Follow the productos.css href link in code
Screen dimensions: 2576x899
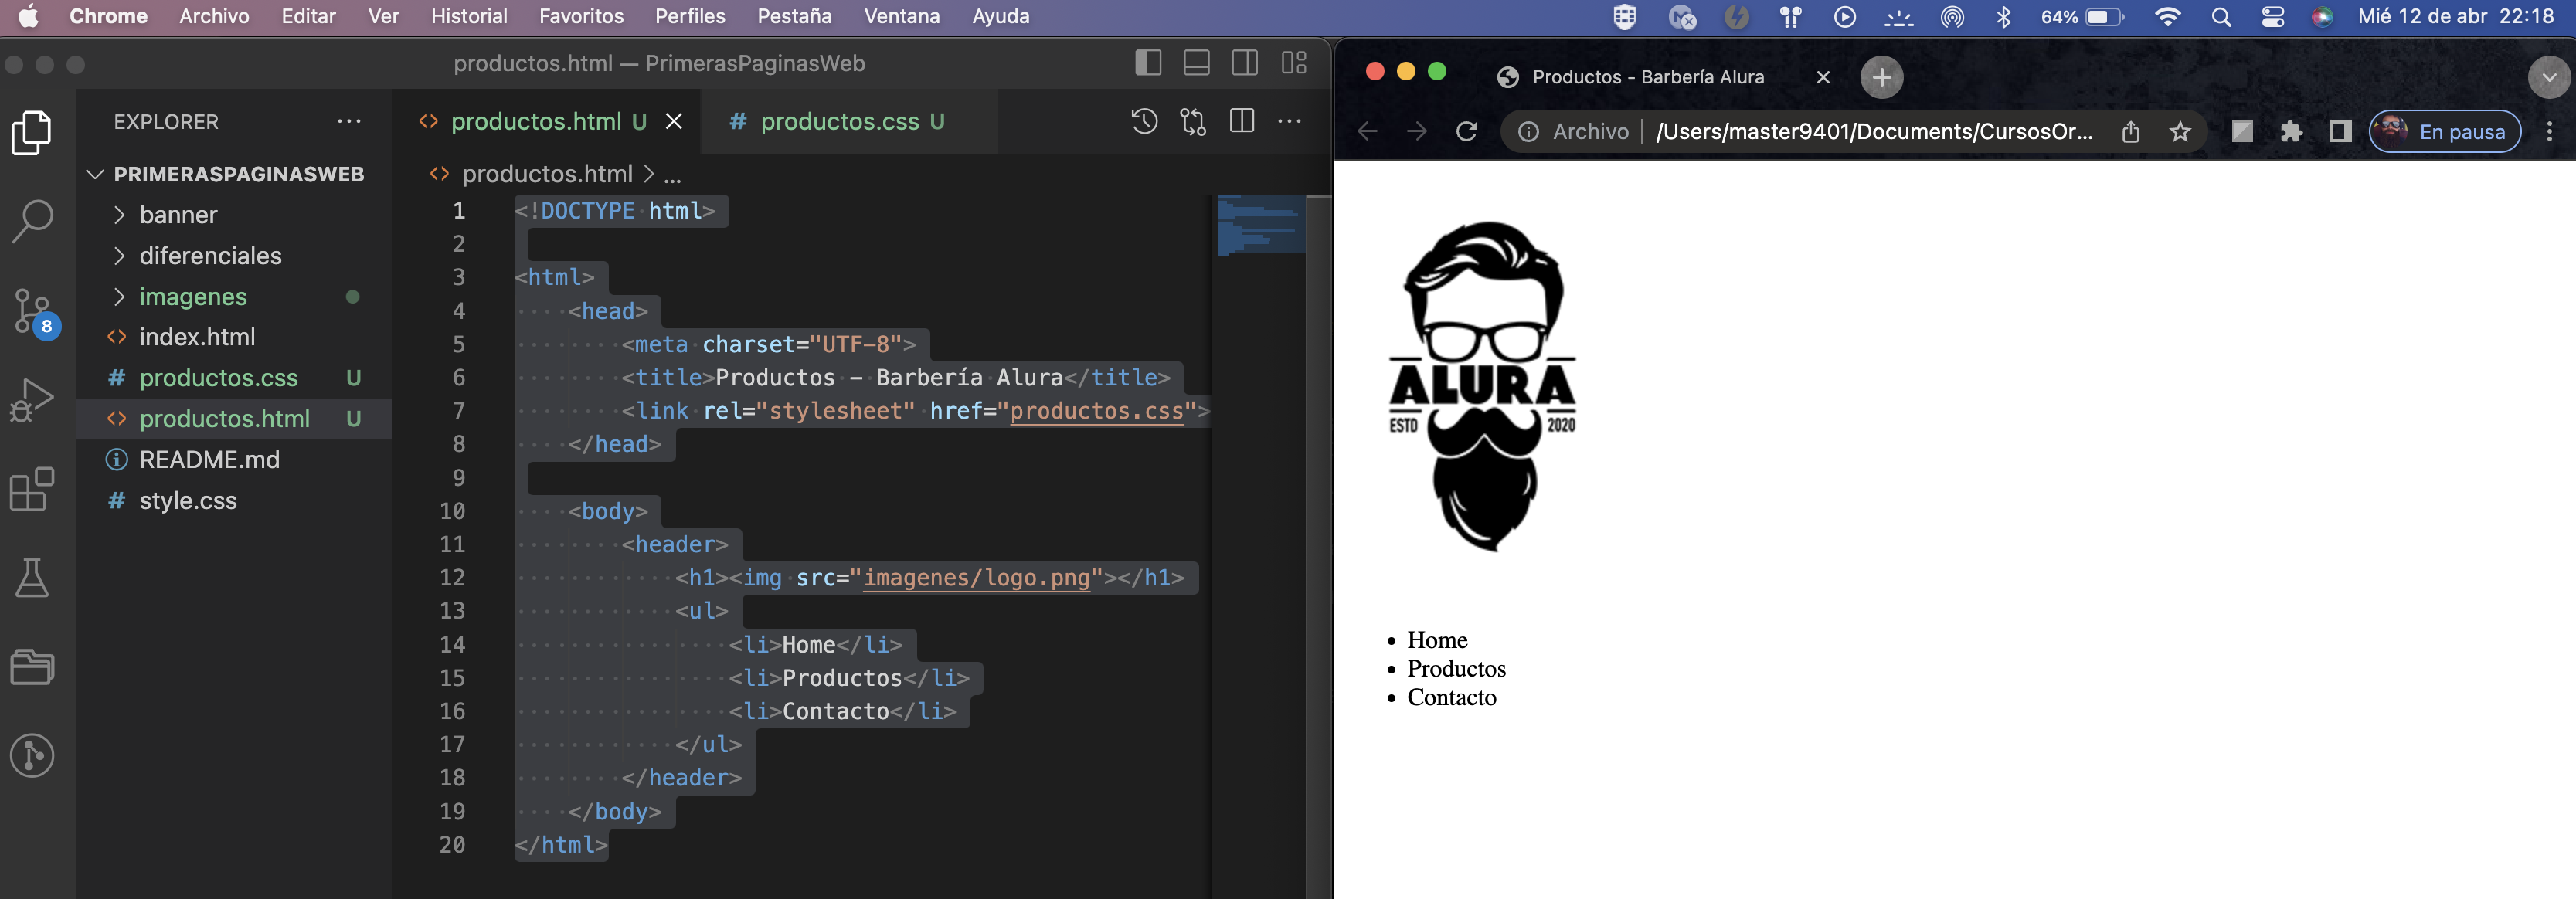pos(1096,411)
